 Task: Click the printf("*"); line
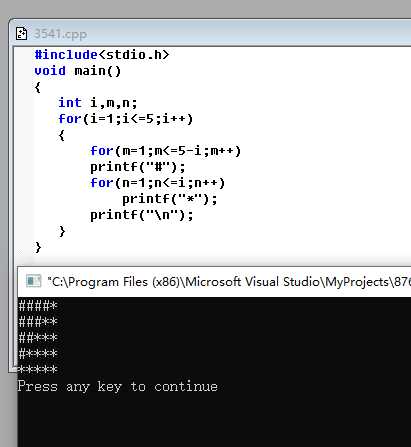[x=170, y=199]
